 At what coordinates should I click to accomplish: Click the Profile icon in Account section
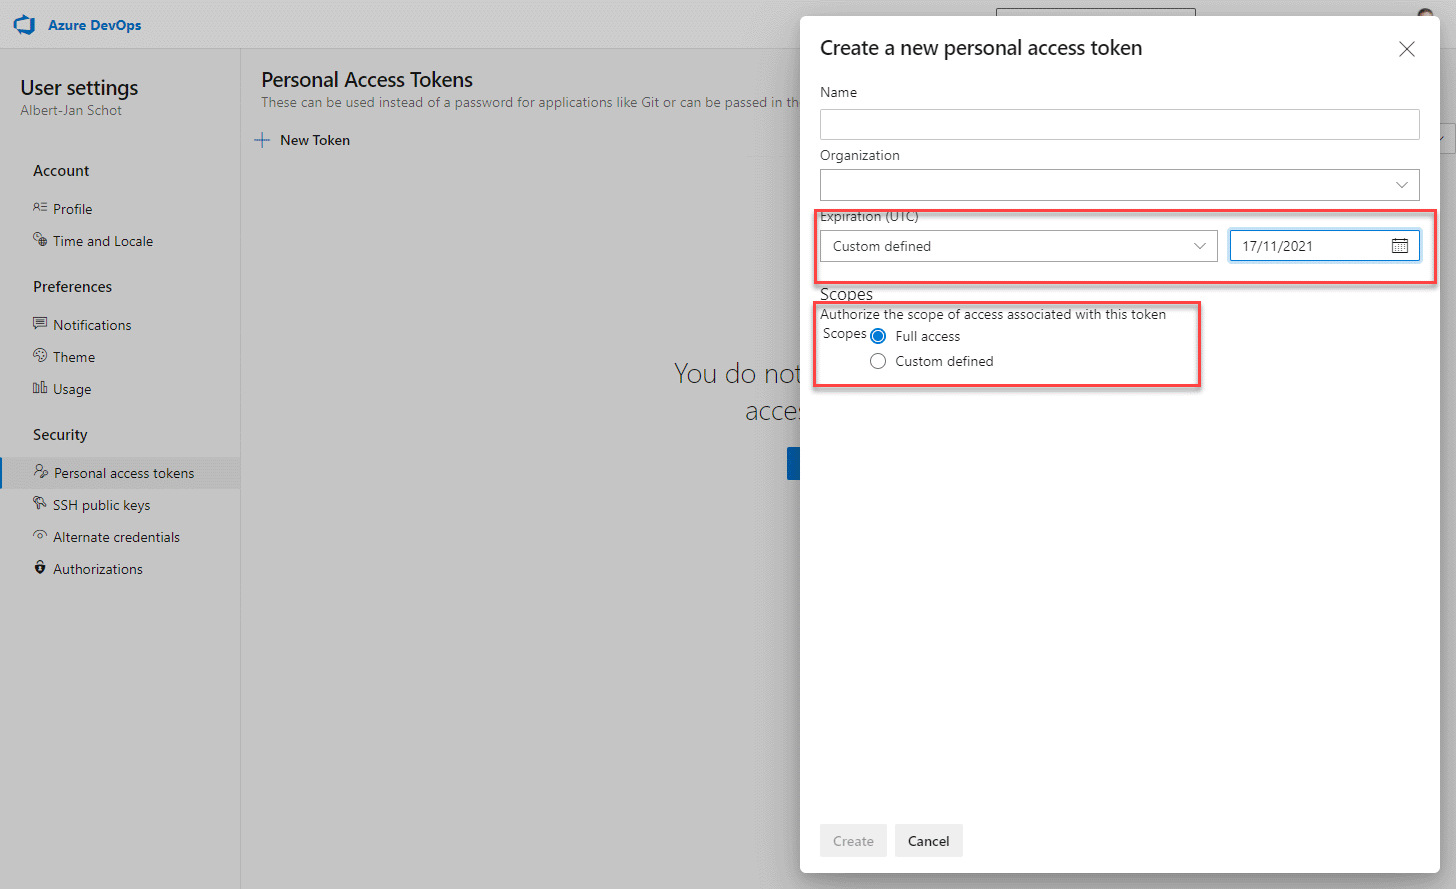(40, 207)
